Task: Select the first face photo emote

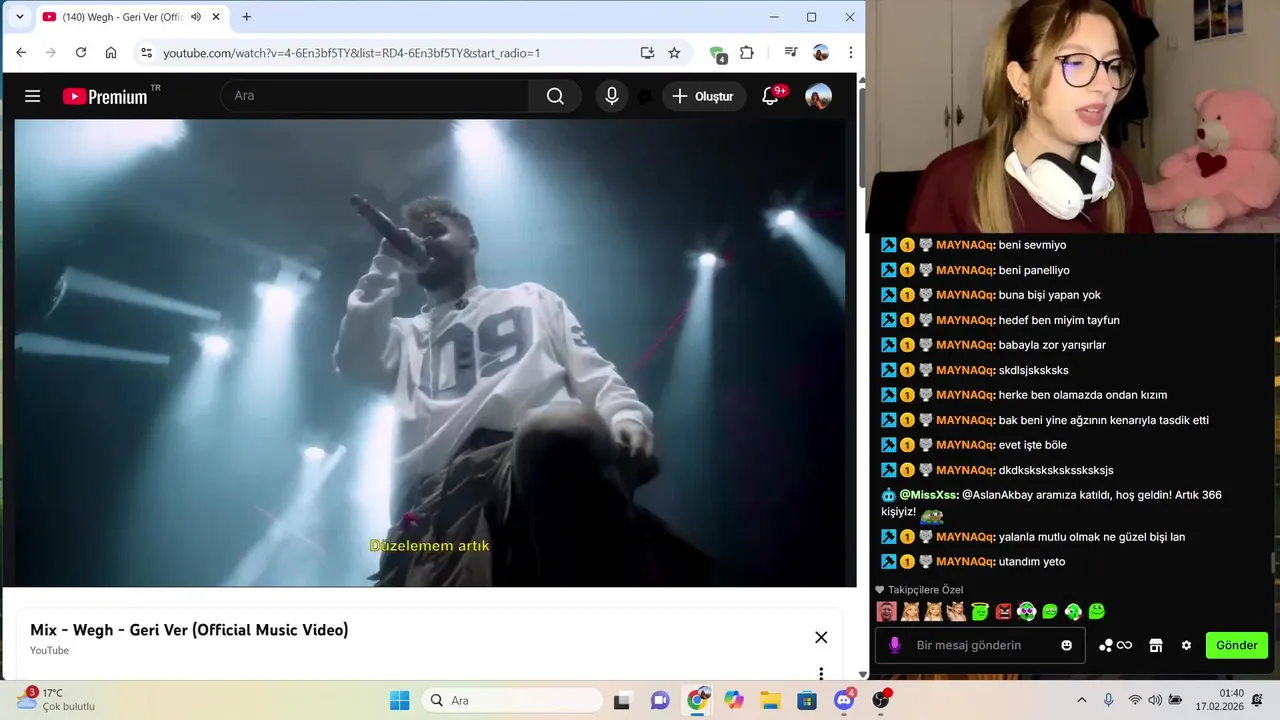Action: [x=886, y=611]
